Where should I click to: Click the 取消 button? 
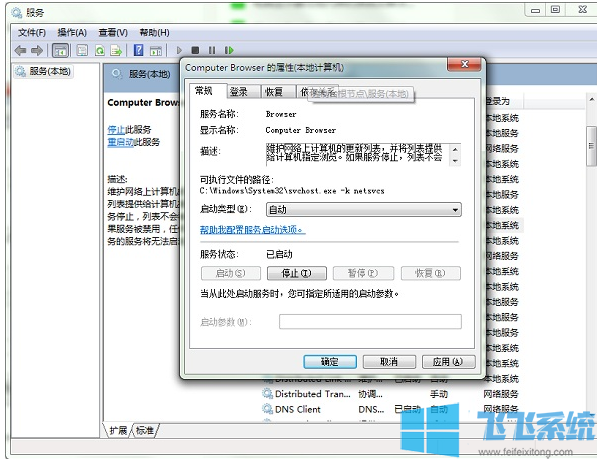click(x=389, y=362)
